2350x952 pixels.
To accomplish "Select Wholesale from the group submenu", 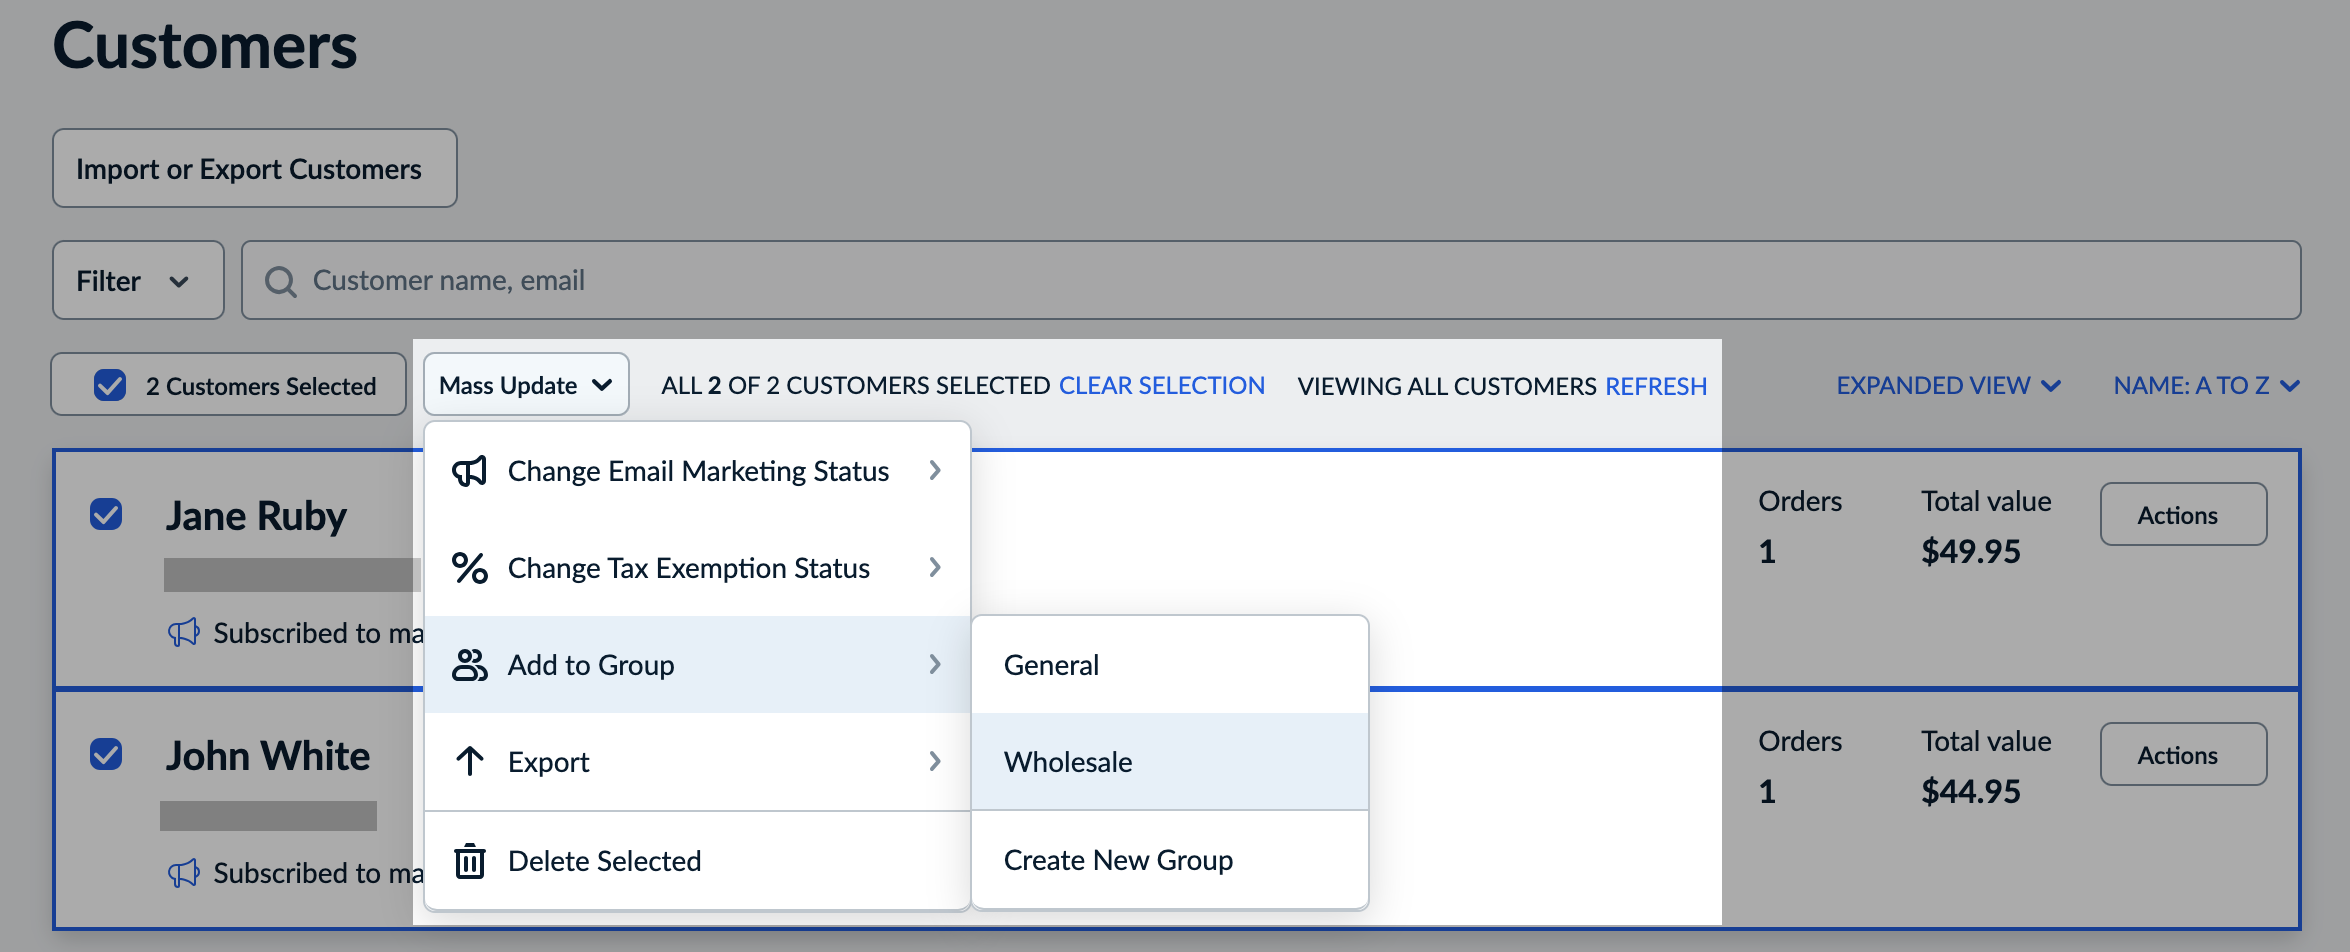I will pyautogui.click(x=1067, y=761).
